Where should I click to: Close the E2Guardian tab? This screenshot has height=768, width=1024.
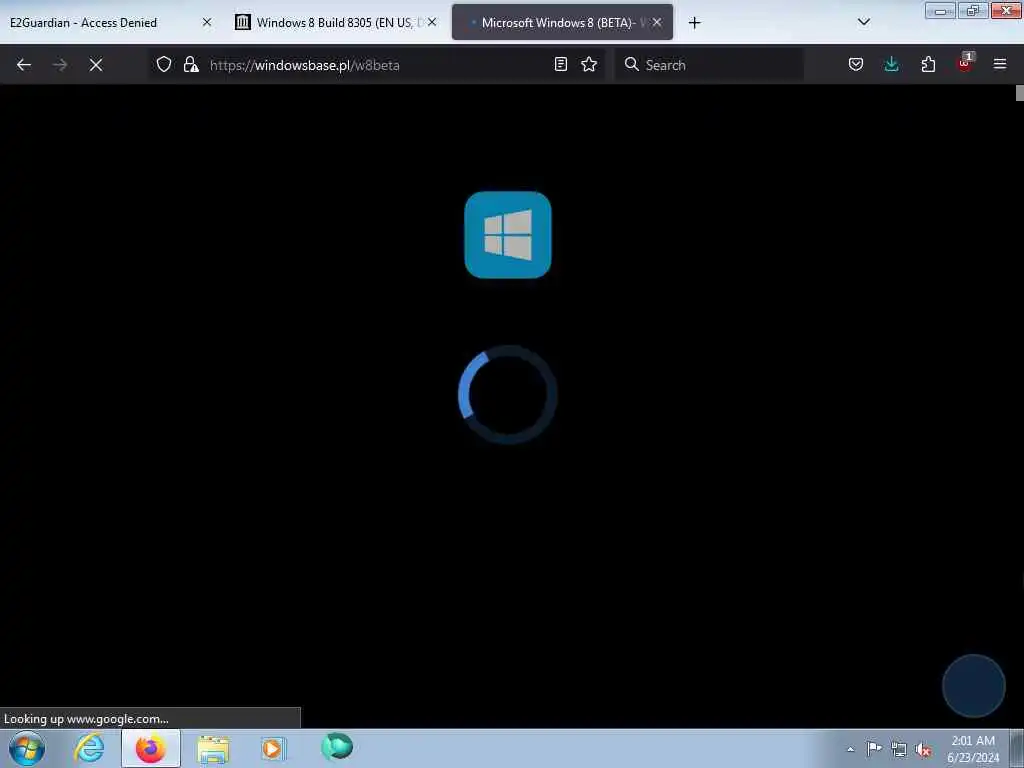207,22
